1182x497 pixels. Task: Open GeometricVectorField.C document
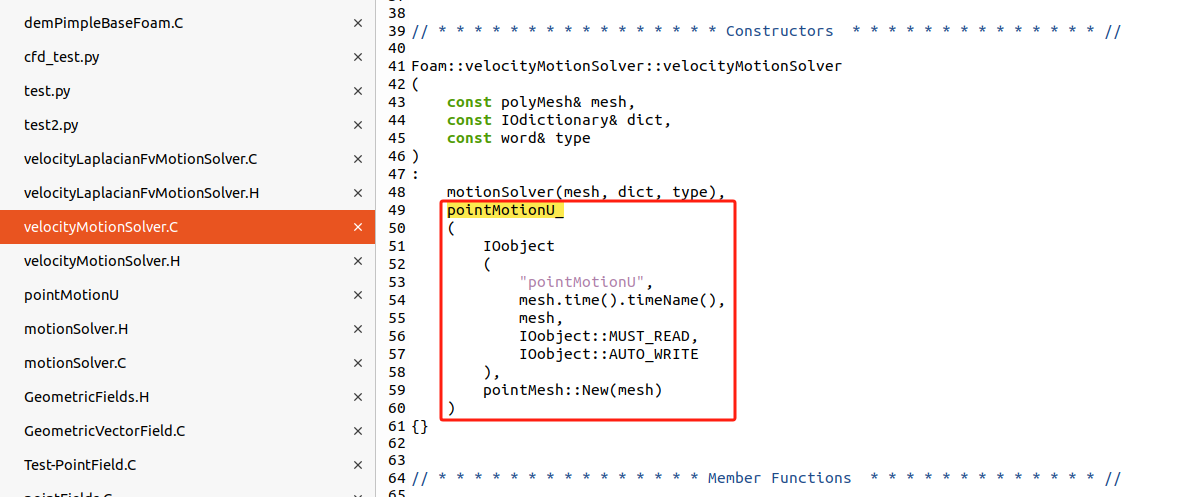click(x=105, y=431)
